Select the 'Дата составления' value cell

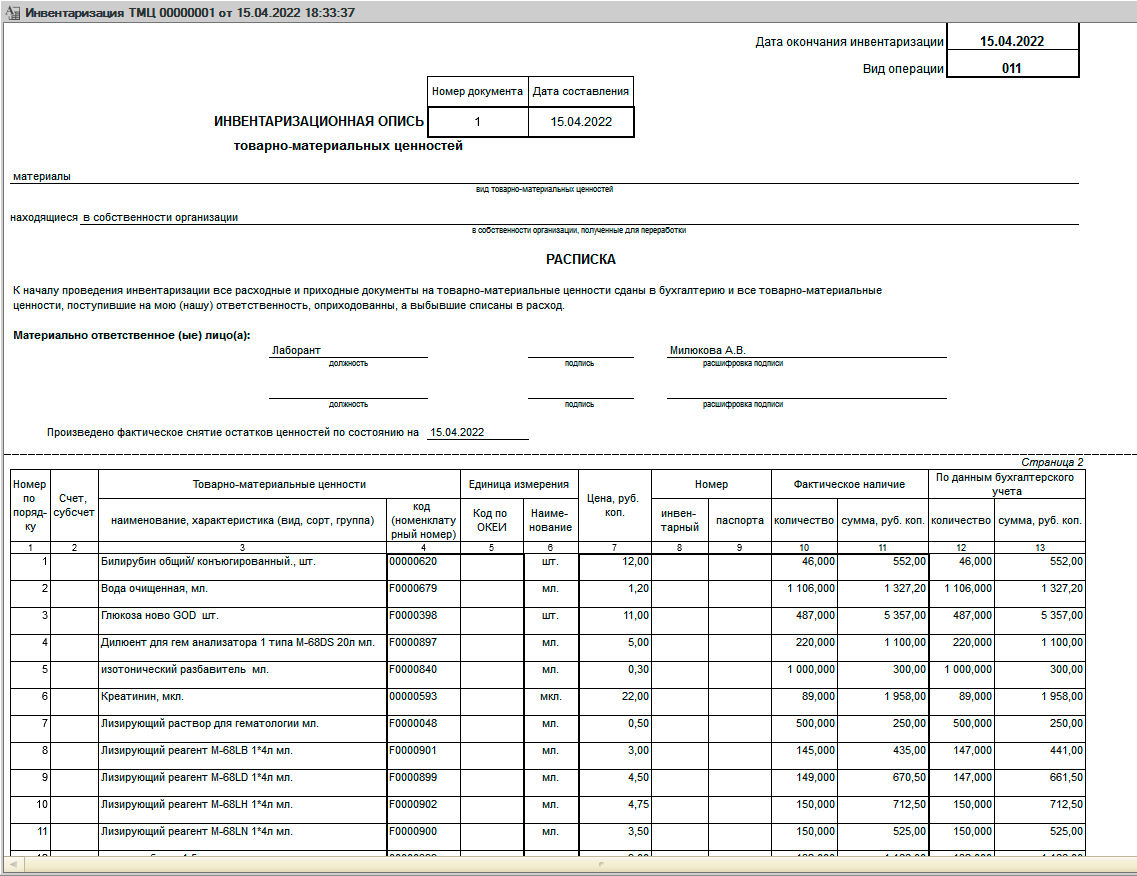coord(581,122)
